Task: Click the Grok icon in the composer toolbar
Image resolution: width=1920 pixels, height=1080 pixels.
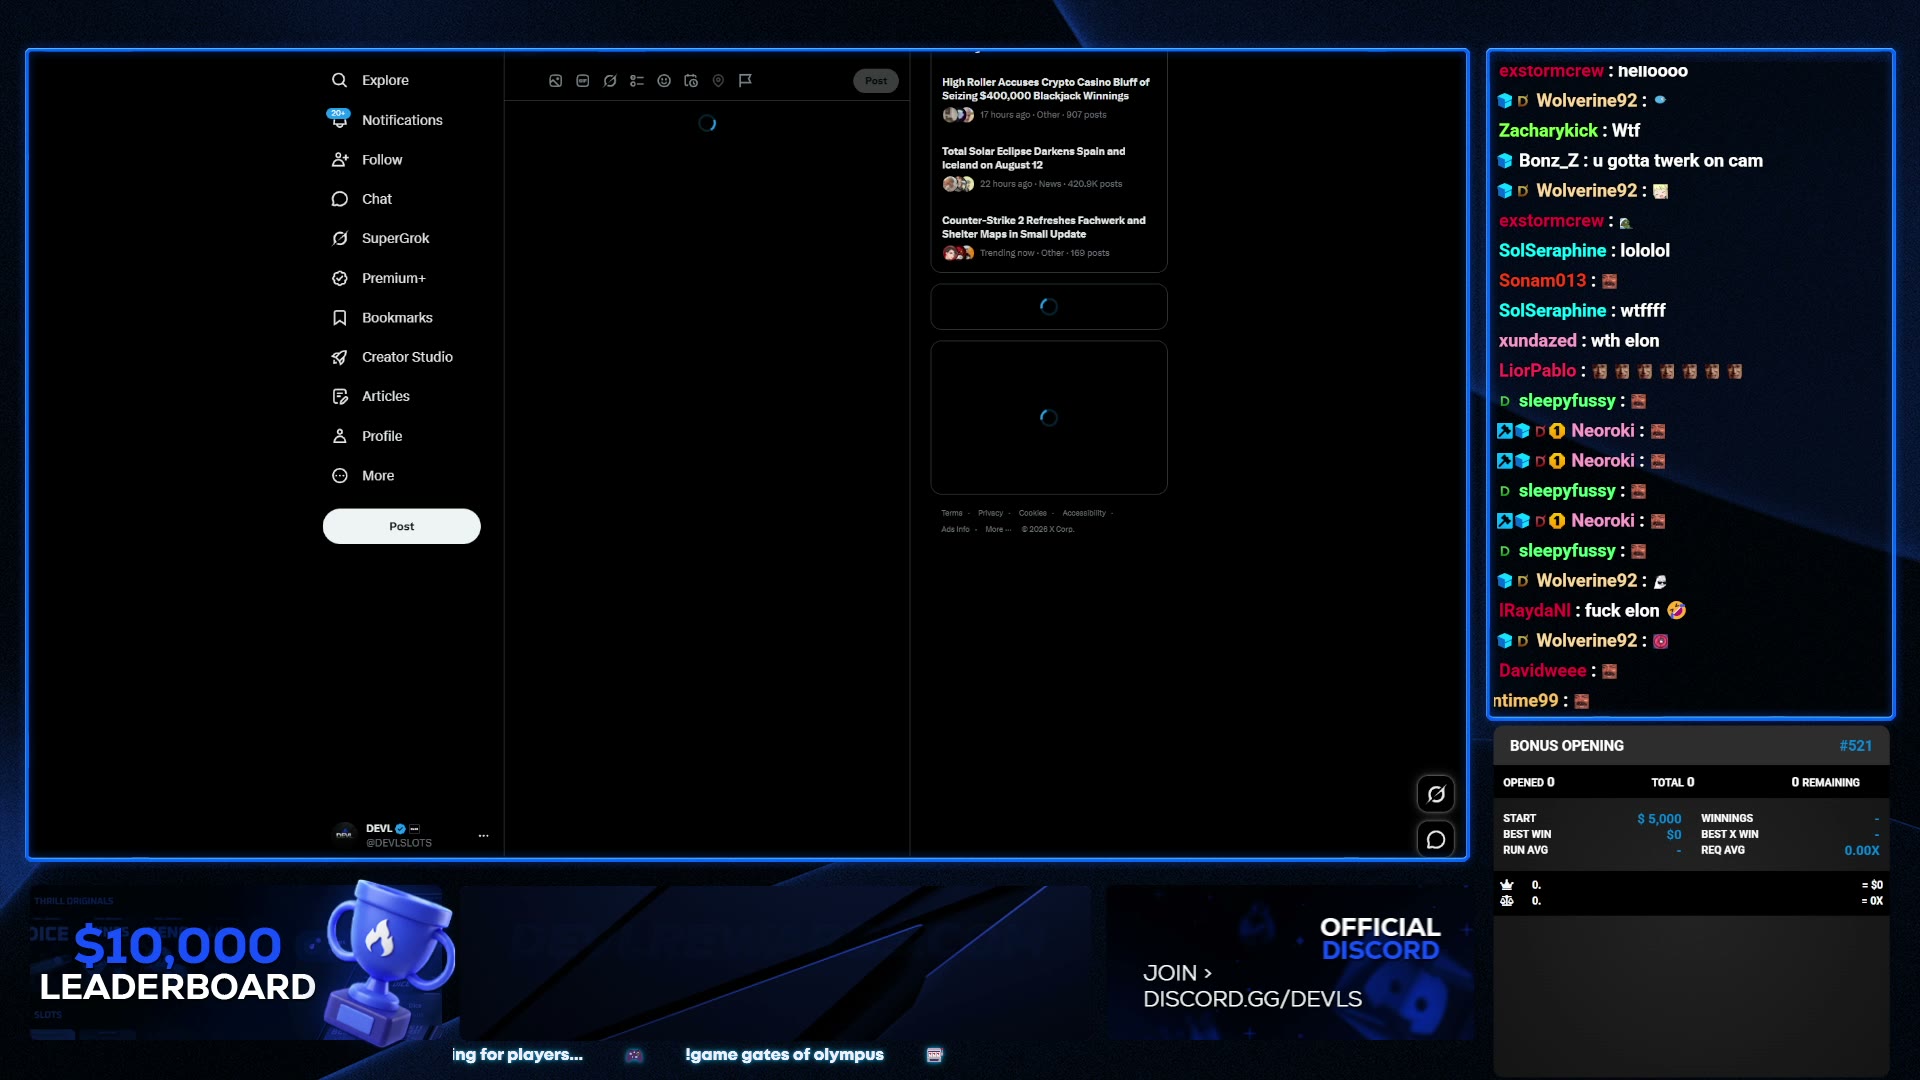Action: click(610, 81)
